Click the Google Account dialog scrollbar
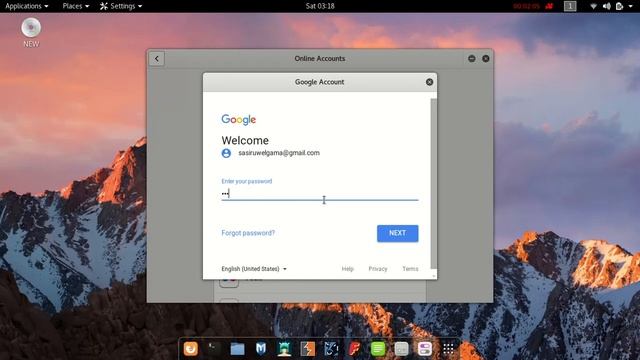The height and width of the screenshot is (360, 640). click(x=433, y=184)
